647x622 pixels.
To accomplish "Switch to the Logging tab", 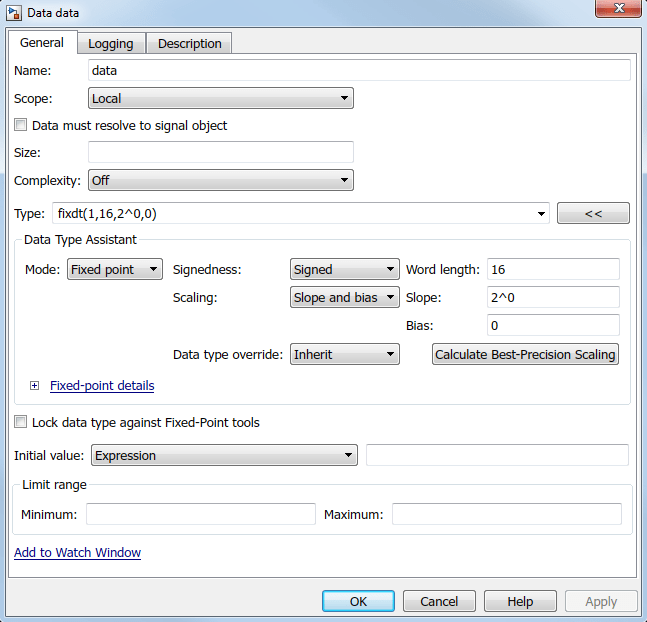I will click(111, 43).
